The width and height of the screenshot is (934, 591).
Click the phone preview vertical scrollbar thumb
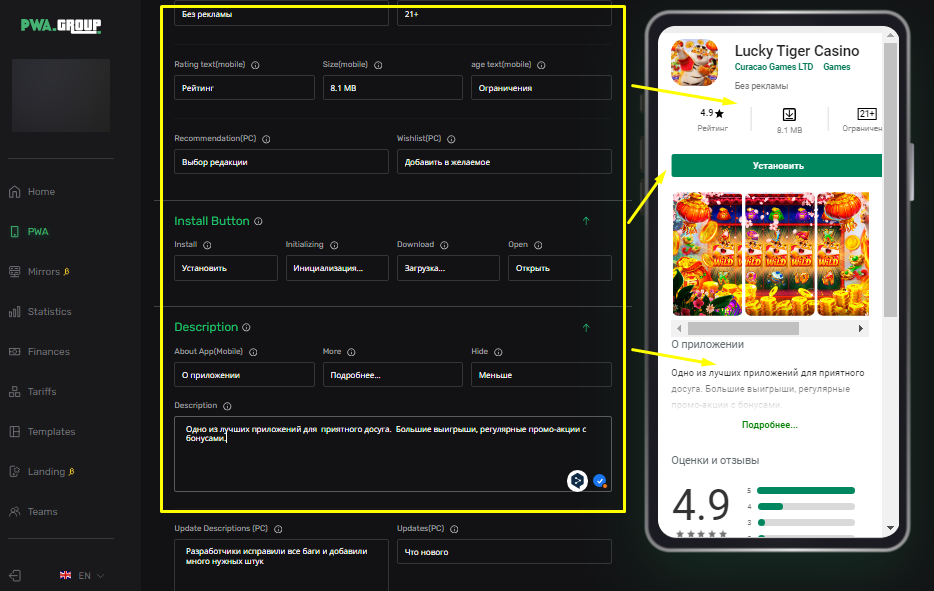(x=890, y=179)
